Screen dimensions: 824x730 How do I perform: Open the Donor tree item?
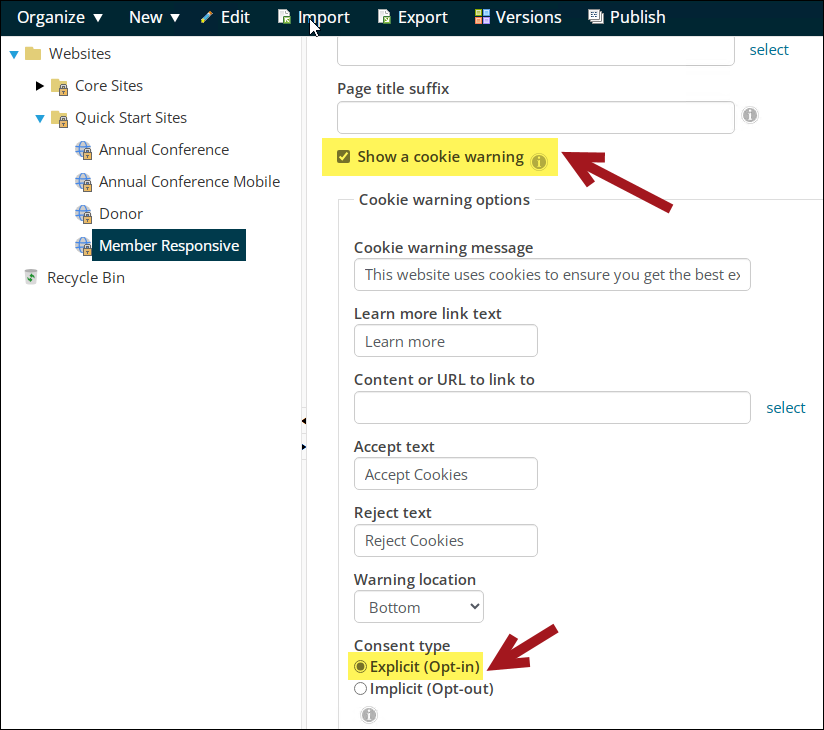coord(121,214)
